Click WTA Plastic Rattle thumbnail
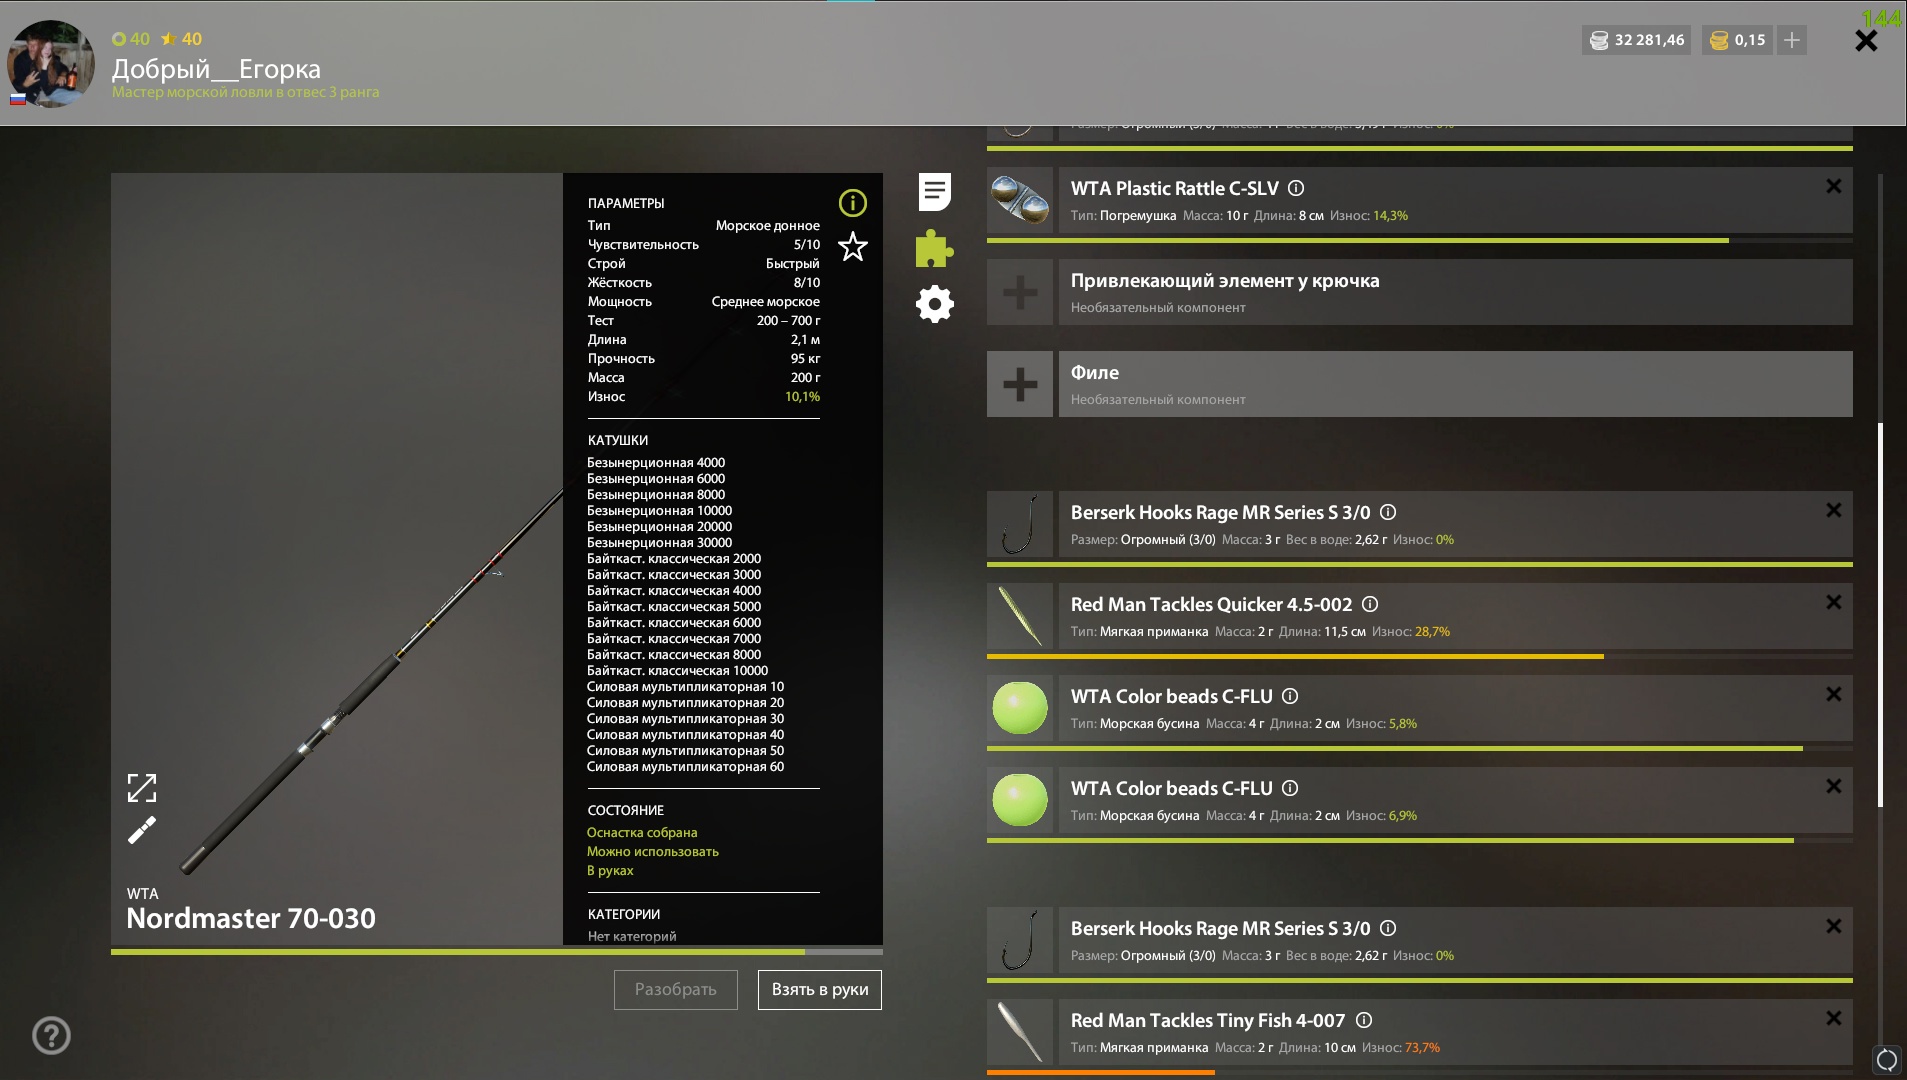The height and width of the screenshot is (1080, 1907). (x=1020, y=200)
